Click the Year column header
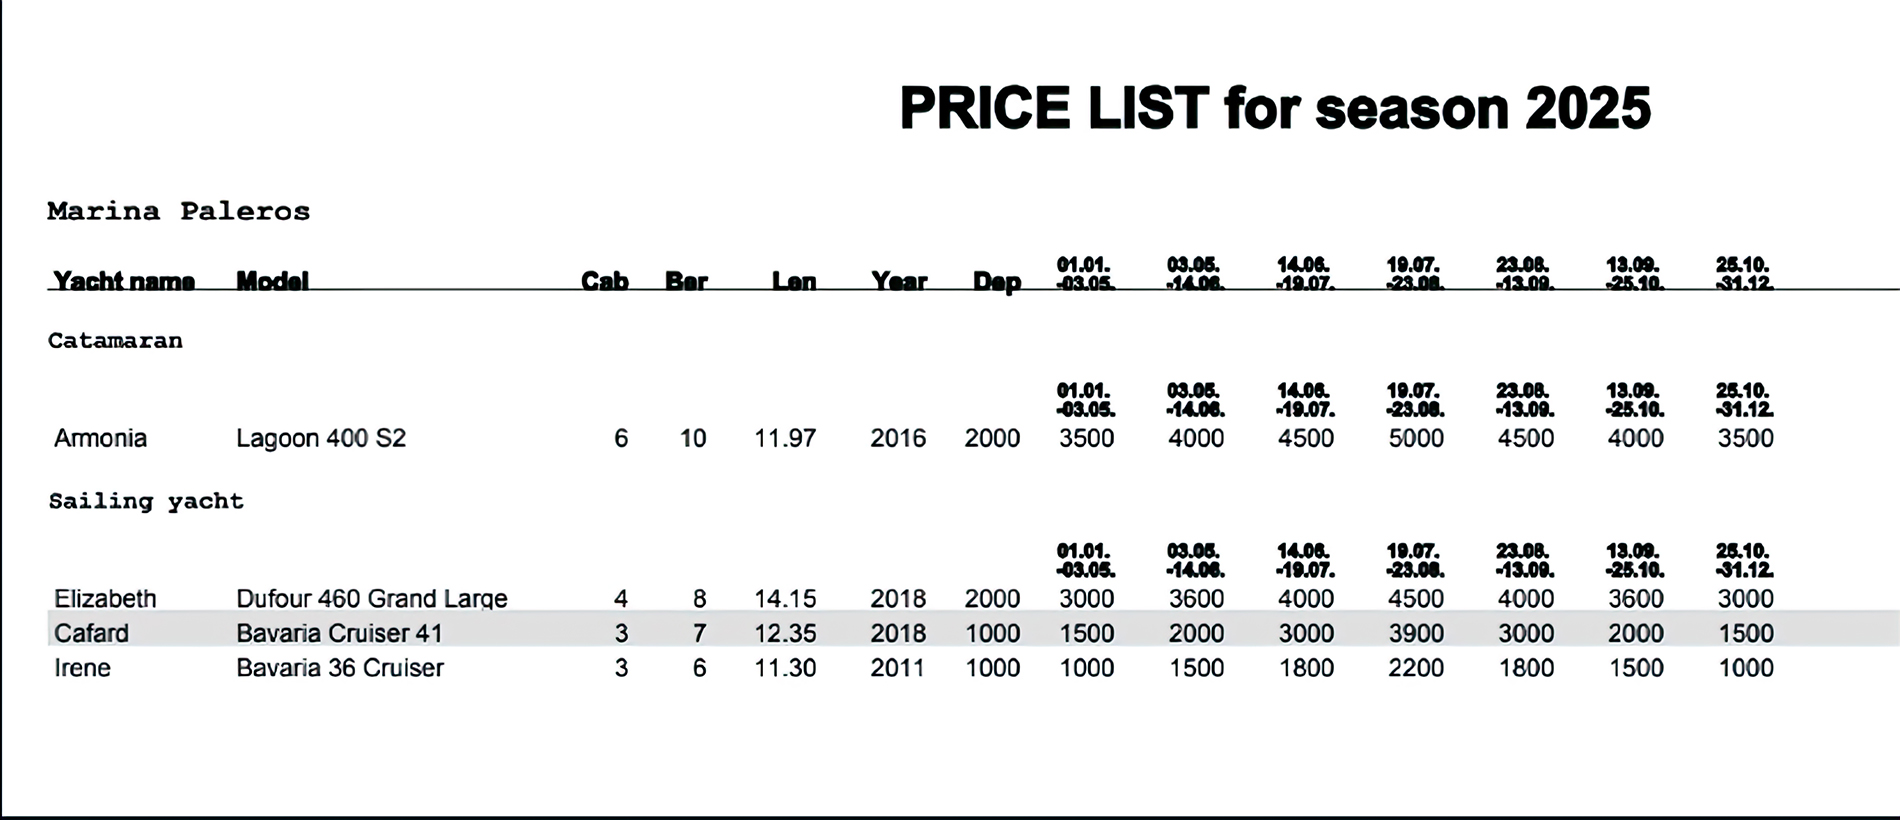Viewport: 1900px width, 820px height. (899, 281)
